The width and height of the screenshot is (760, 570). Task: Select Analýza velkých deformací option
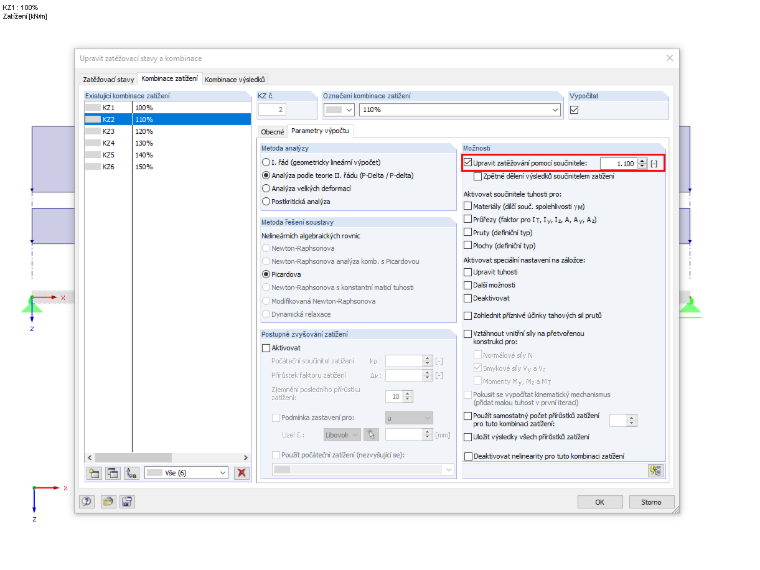coord(266,189)
